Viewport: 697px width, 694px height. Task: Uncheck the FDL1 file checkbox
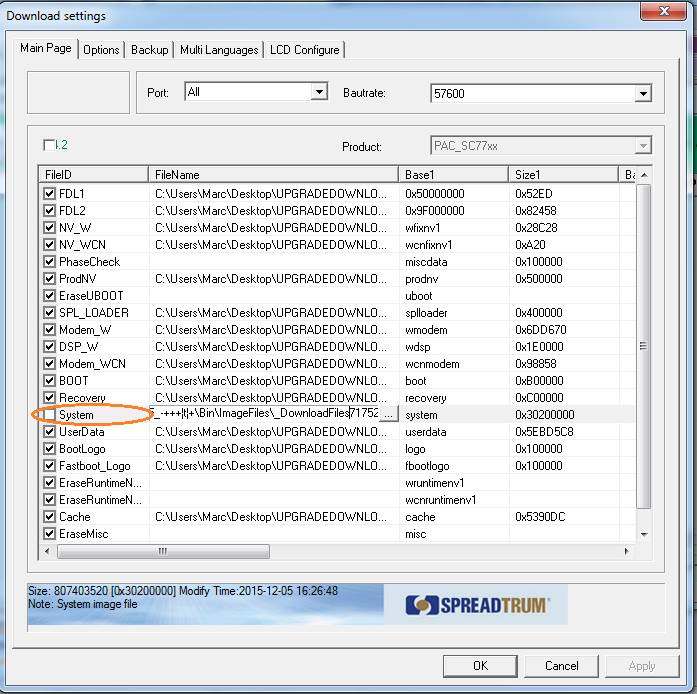[x=49, y=193]
